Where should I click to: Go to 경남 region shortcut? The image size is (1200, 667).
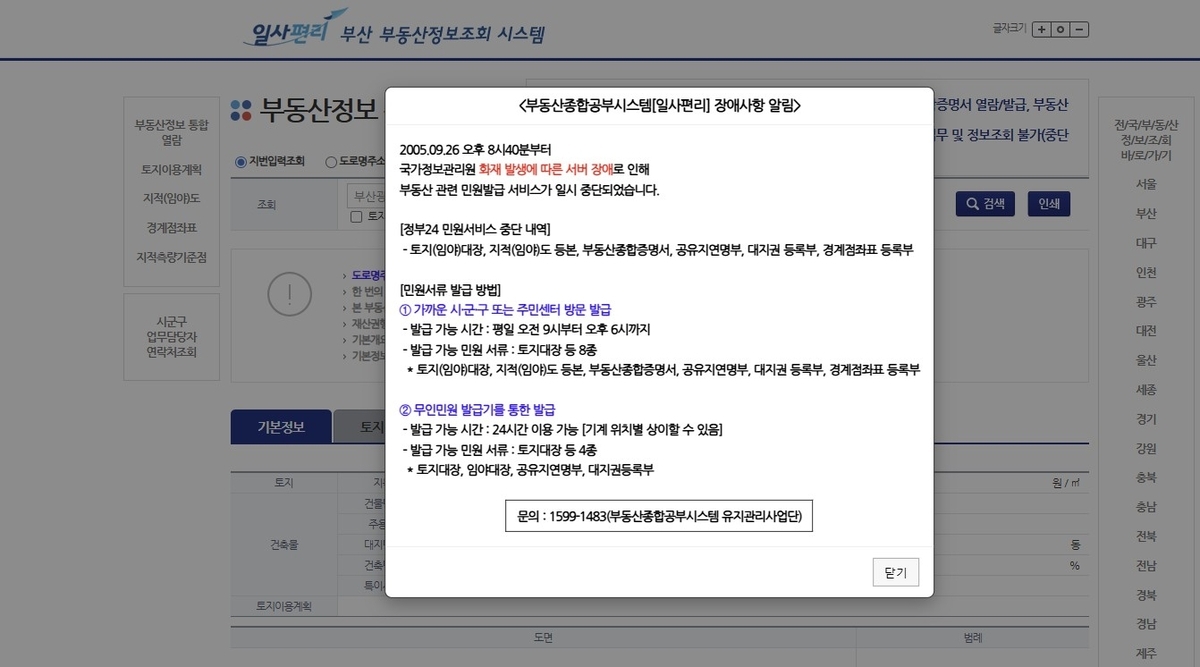pyautogui.click(x=1146, y=624)
